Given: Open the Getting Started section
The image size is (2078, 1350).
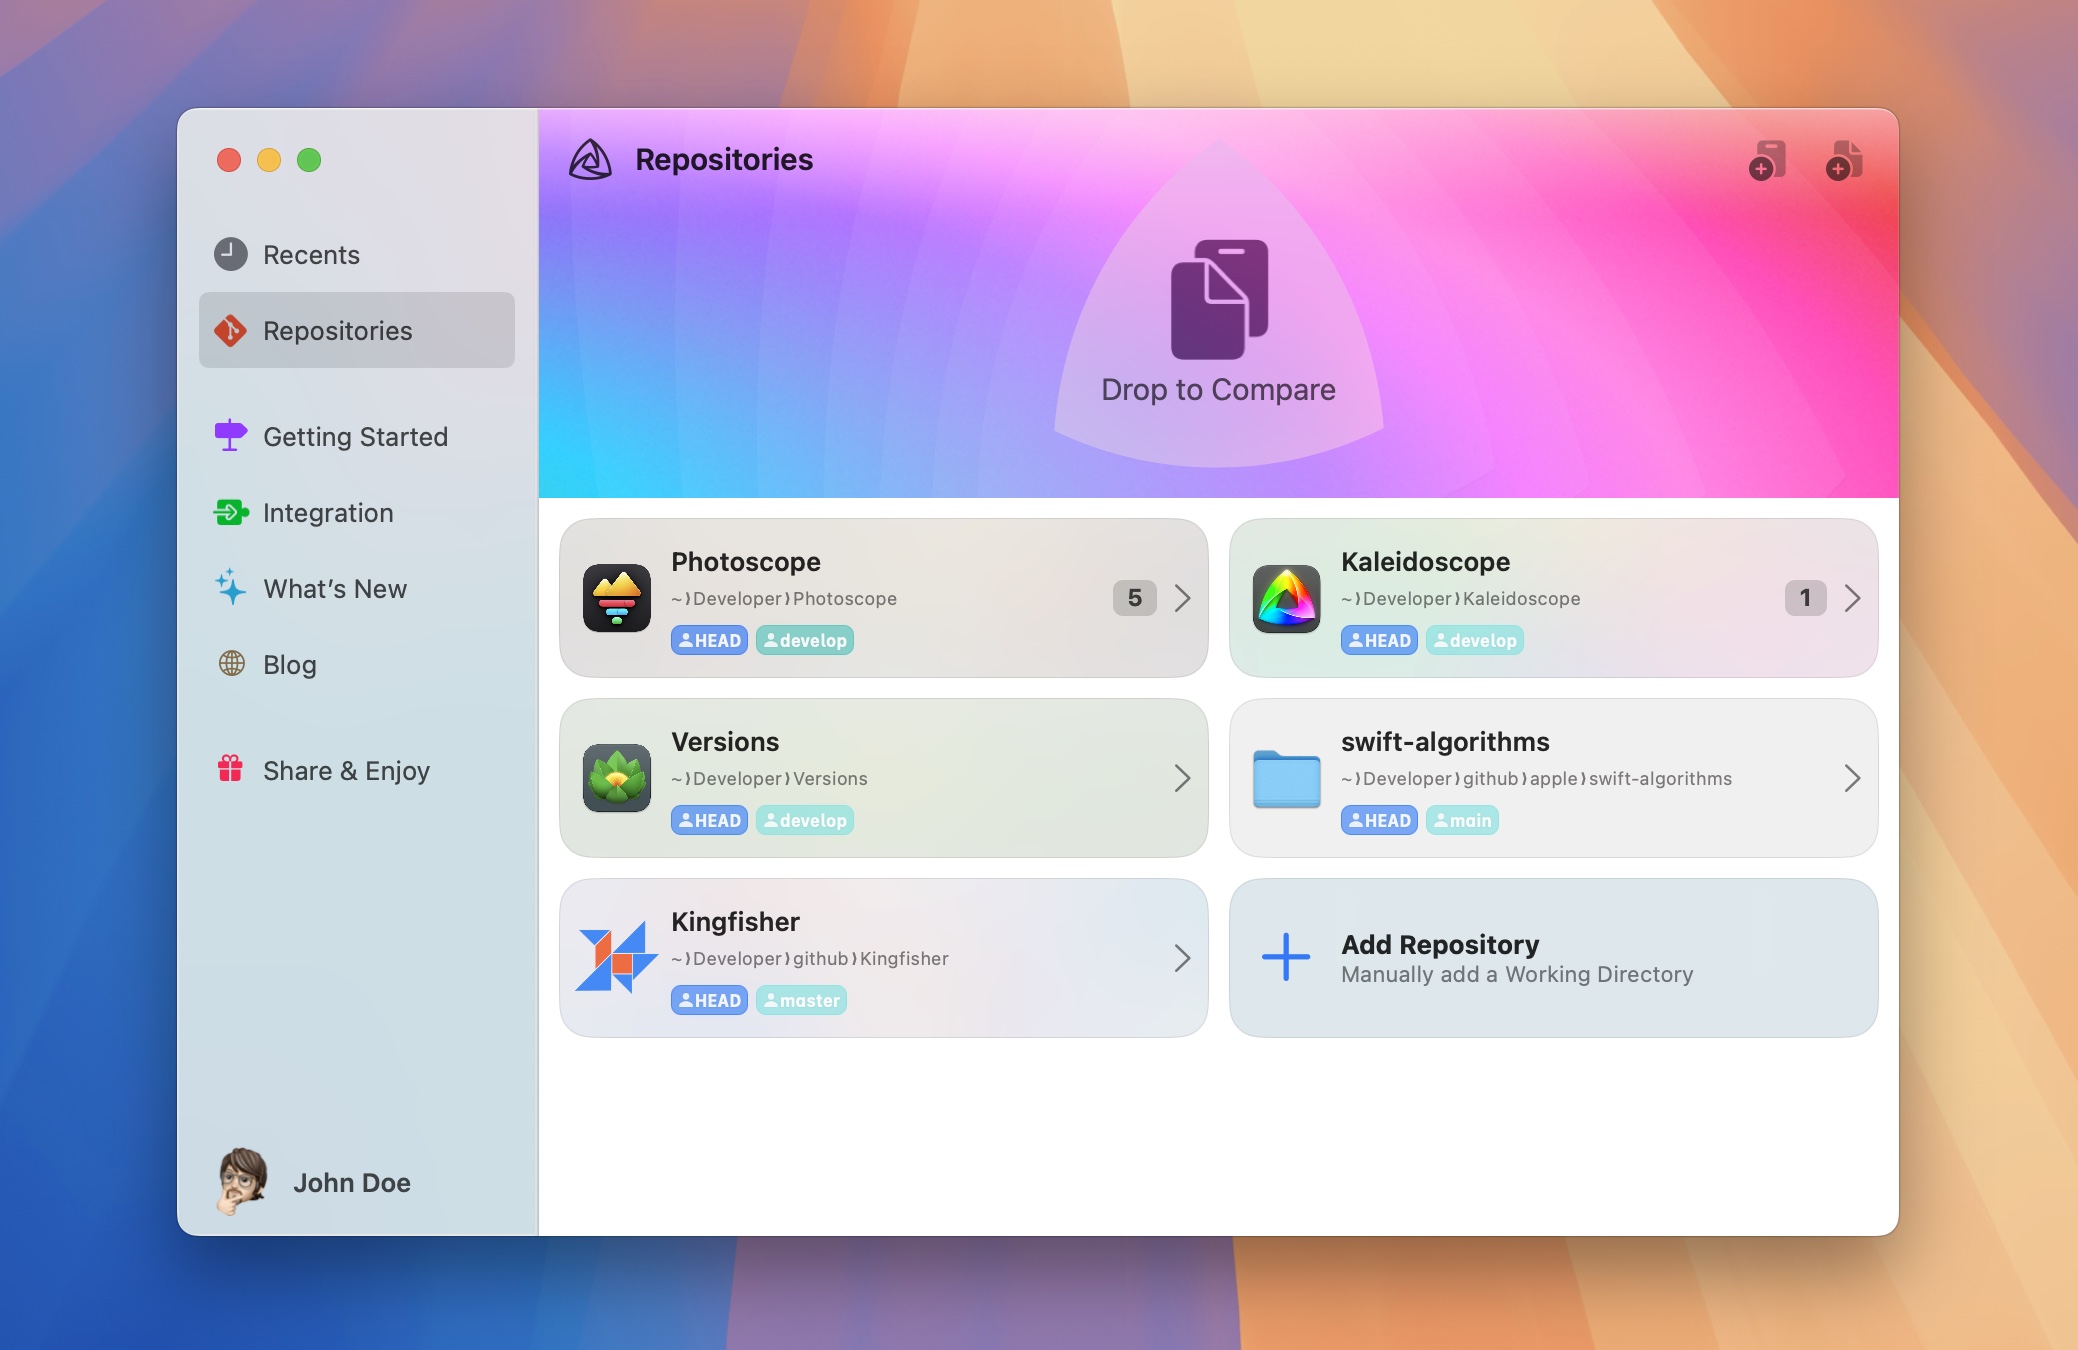Looking at the screenshot, I should [356, 436].
